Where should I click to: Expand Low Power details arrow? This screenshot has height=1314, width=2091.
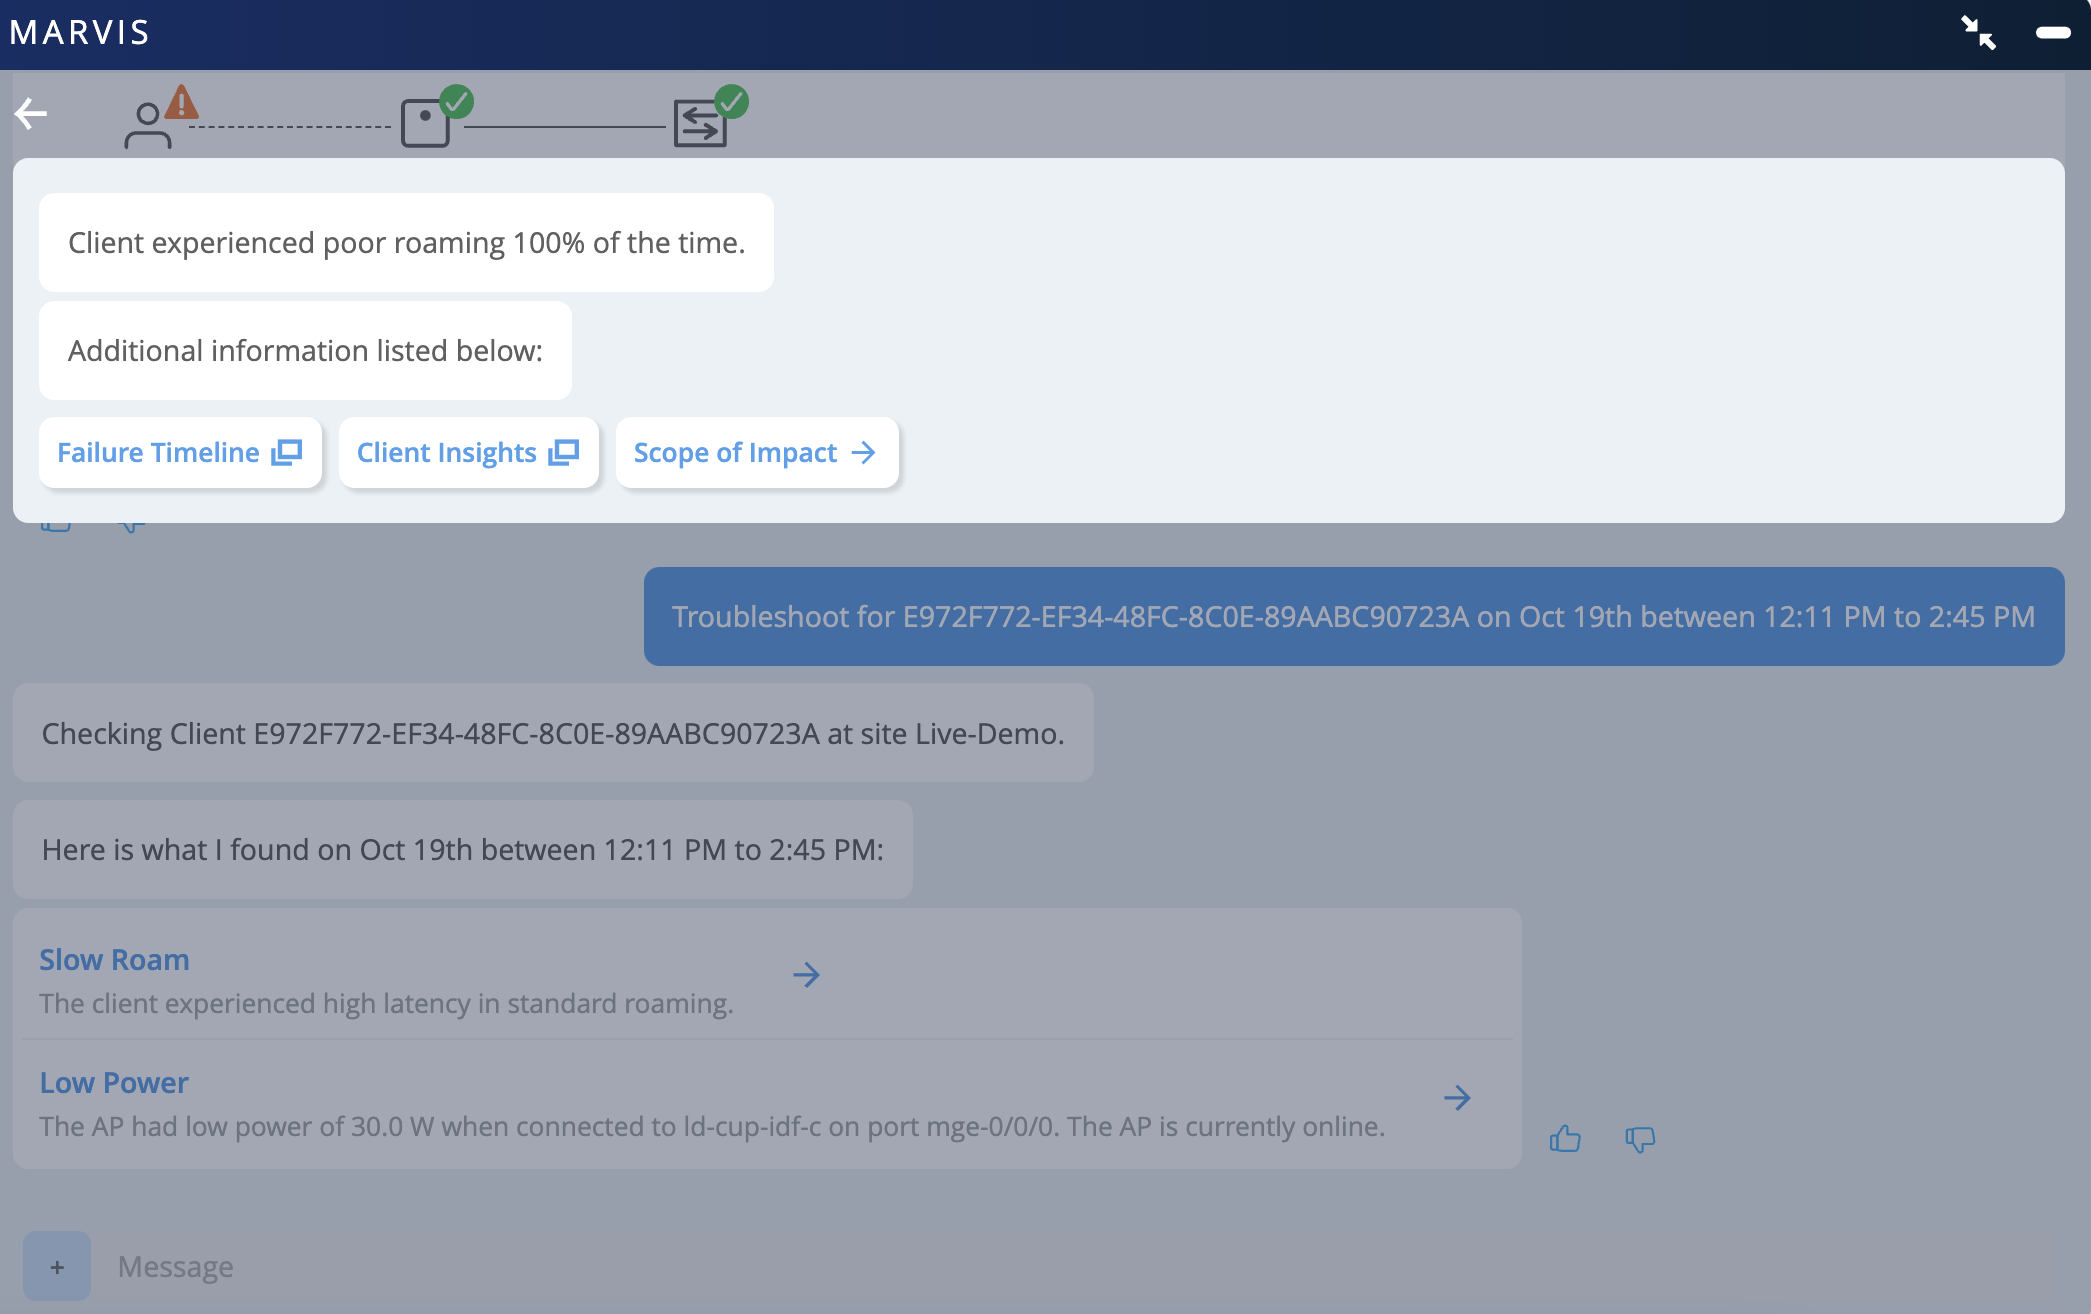click(1457, 1098)
